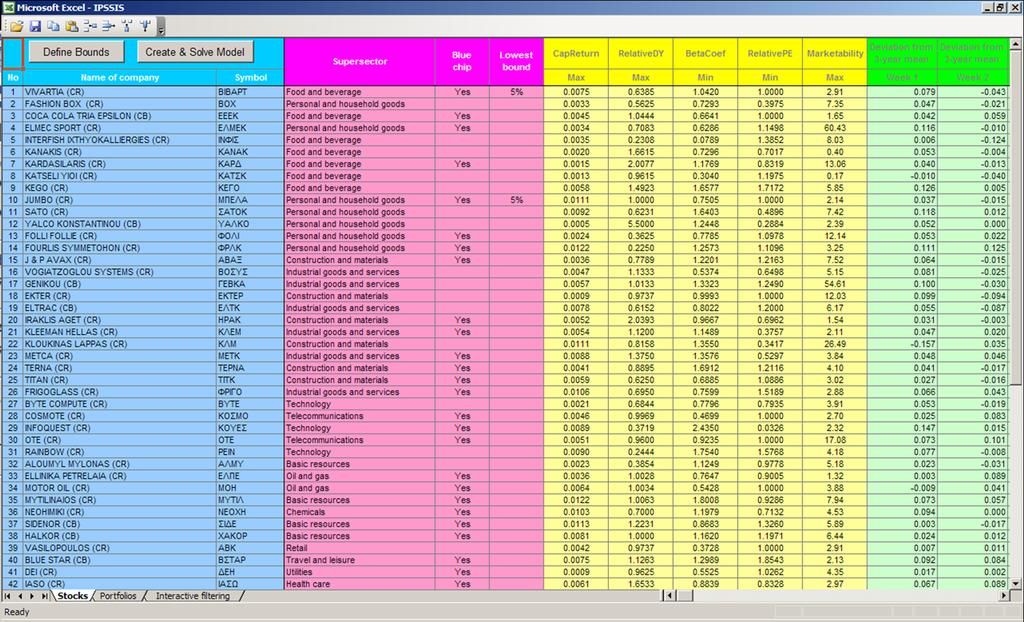Click the Paste clipboard icon
1024x622 pixels.
click(72, 26)
